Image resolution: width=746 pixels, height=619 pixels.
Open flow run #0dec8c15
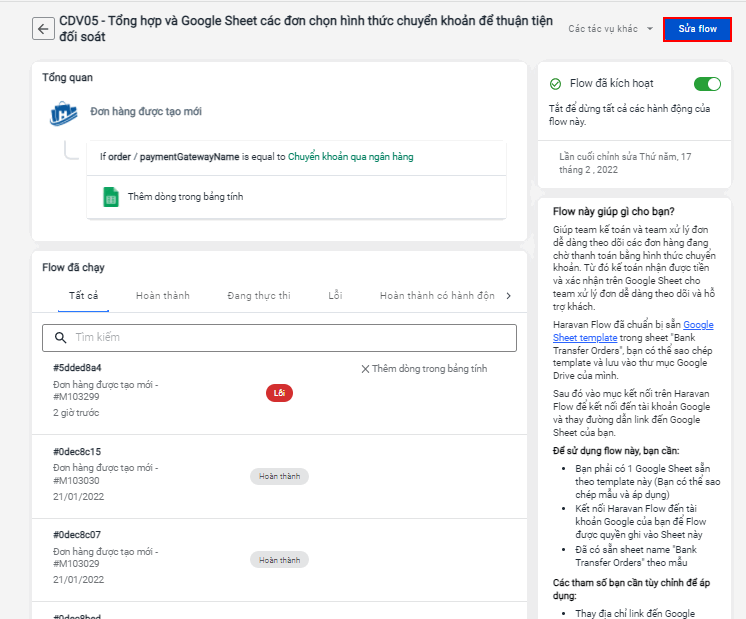77,452
